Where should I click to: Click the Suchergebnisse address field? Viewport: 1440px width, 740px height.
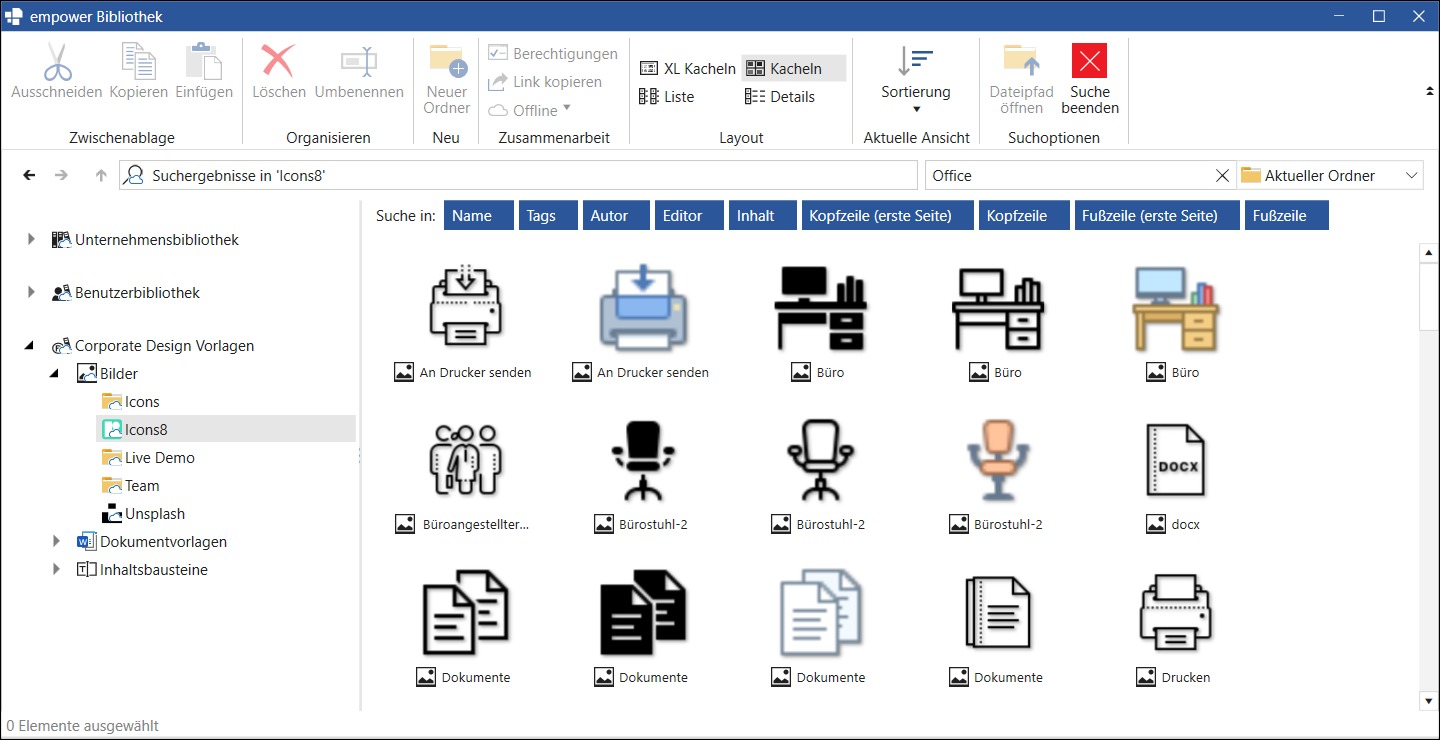tap(518, 175)
